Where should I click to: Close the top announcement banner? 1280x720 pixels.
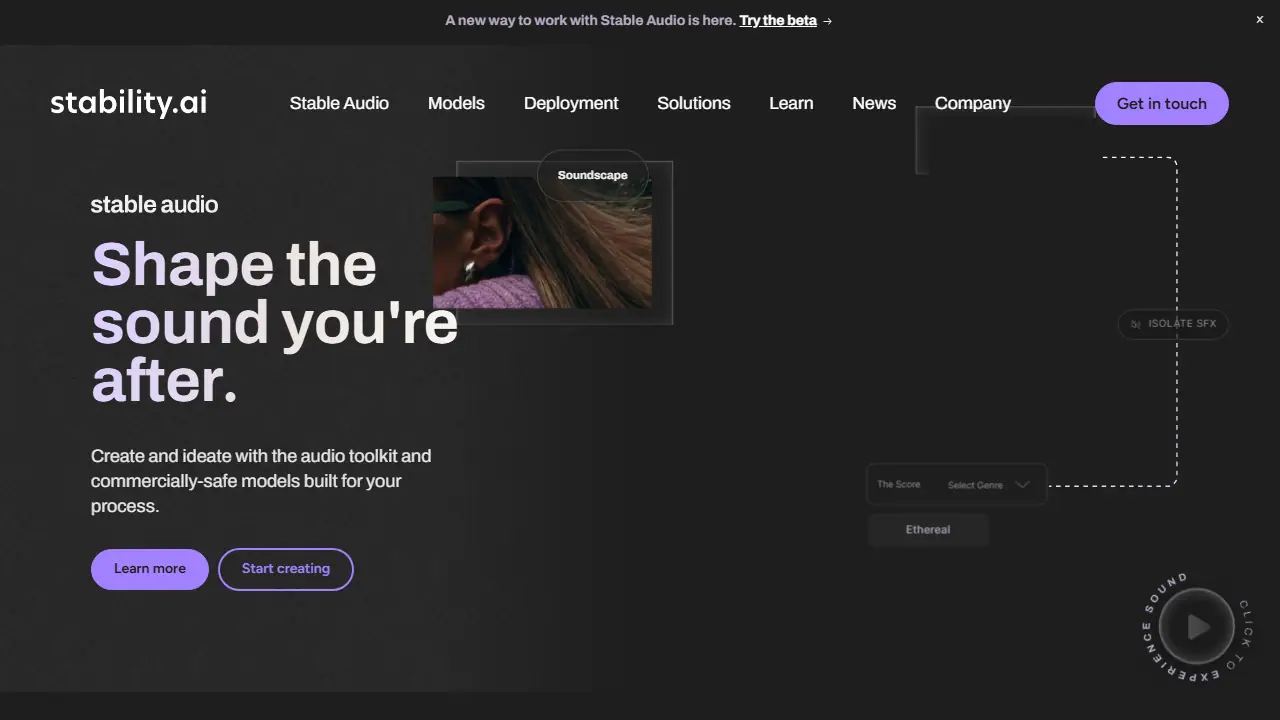(1260, 20)
